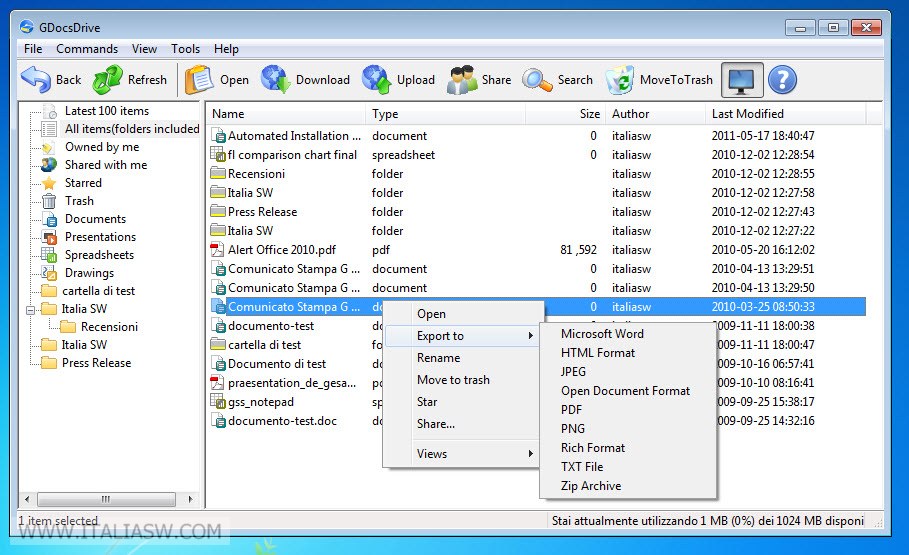Sort by the Size column header

point(565,114)
